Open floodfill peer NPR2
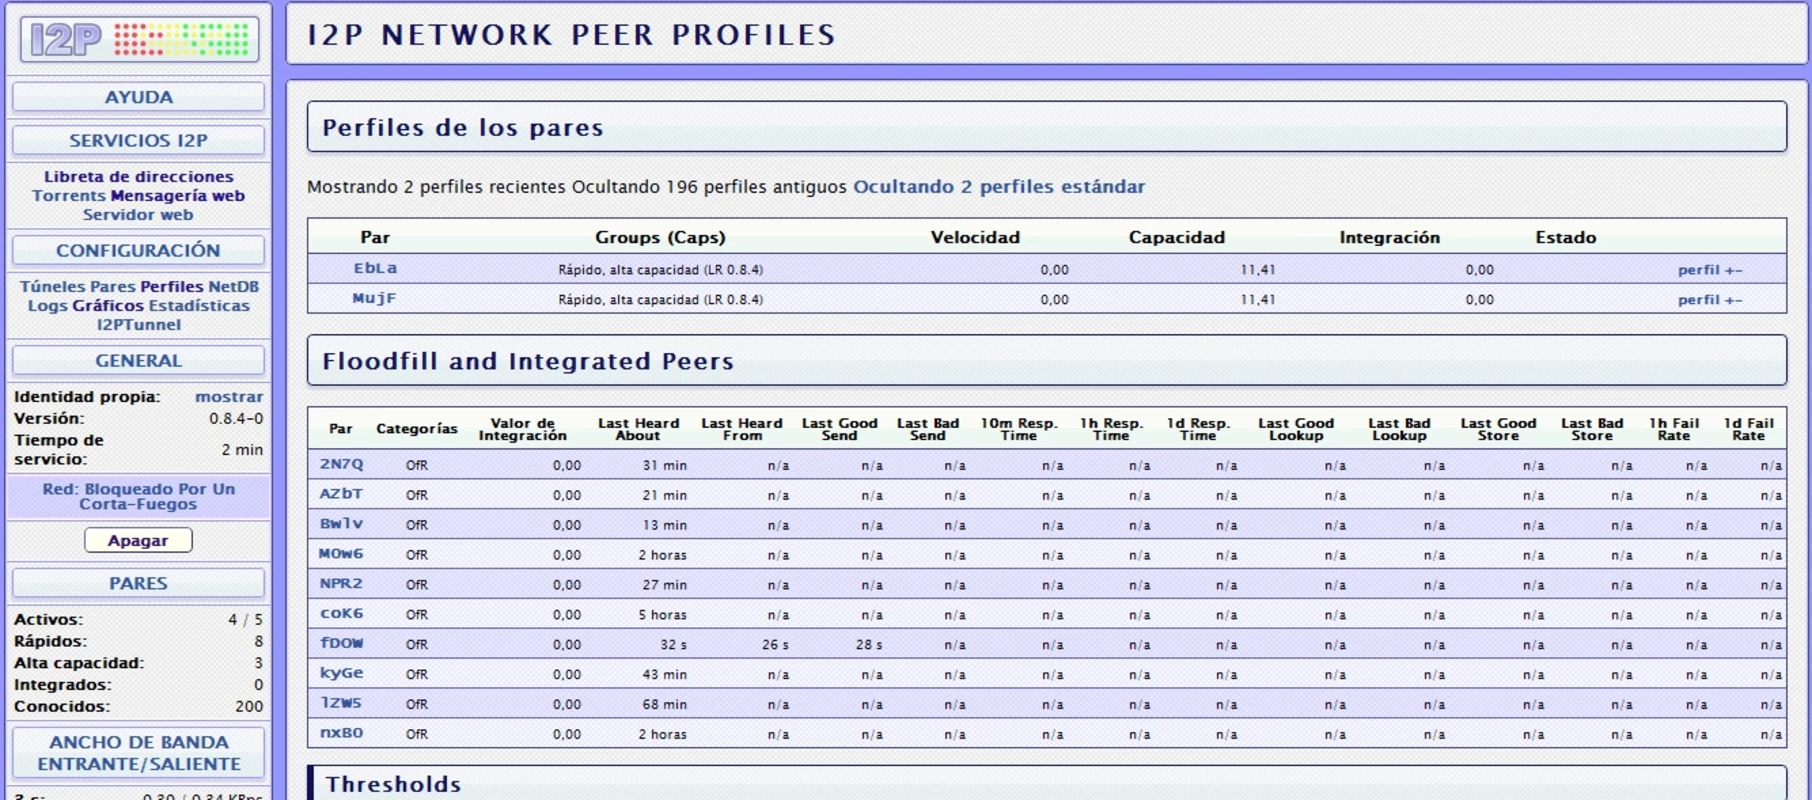Viewport: 1812px width, 800px height. (341, 584)
